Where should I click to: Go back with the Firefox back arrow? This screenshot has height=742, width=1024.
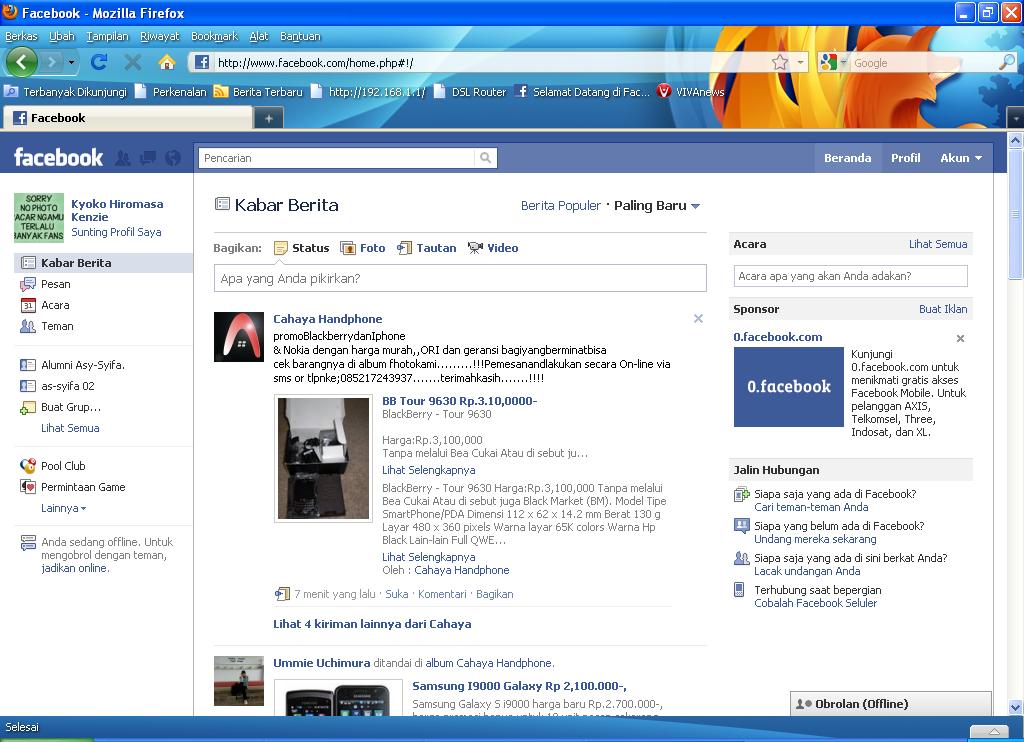point(22,63)
